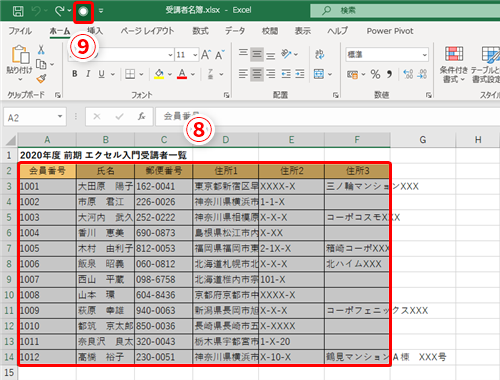500x380 pixels.
Task: Click Increase Decimal icon
Action: coord(408,74)
